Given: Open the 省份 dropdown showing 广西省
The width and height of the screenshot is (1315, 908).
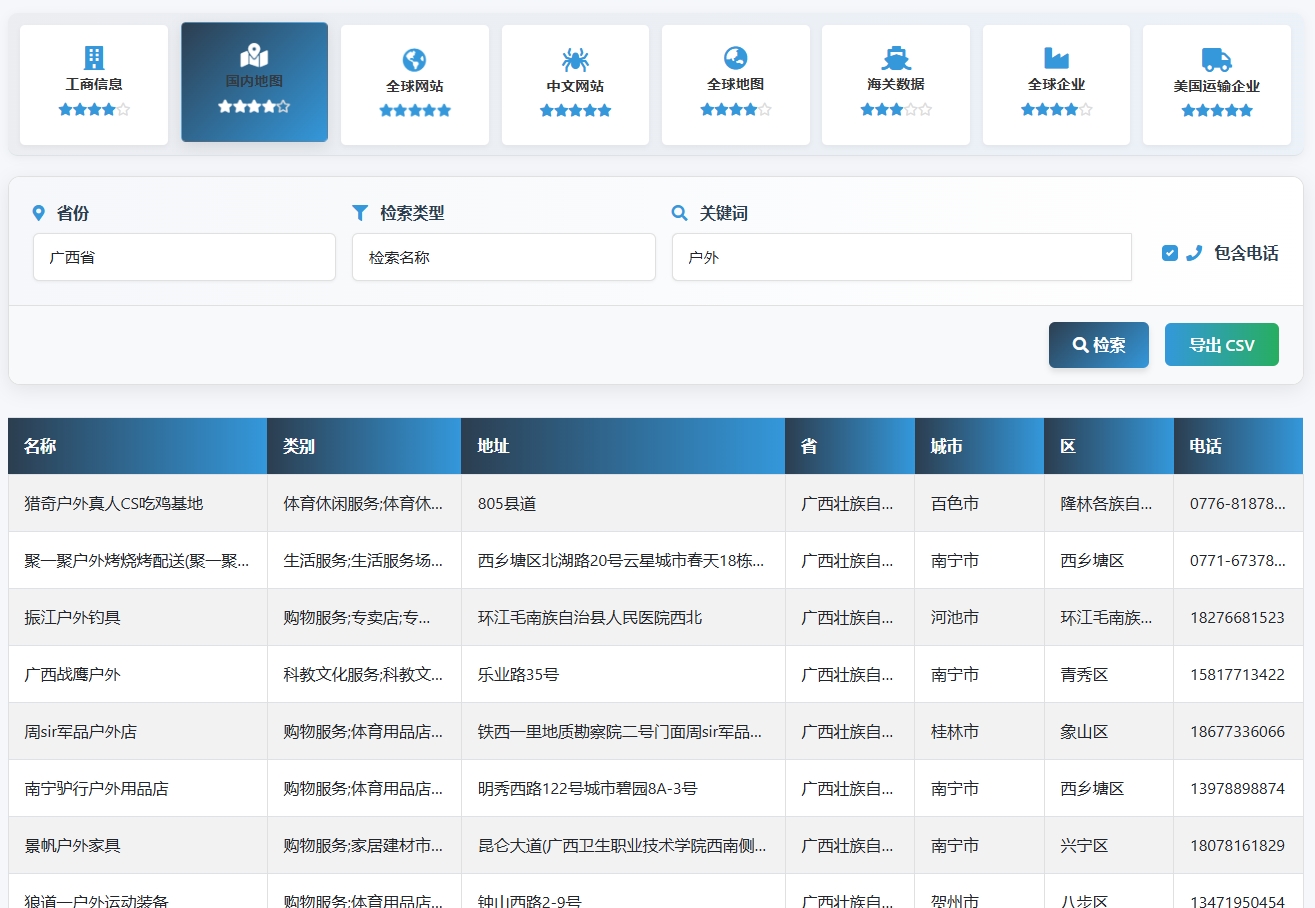Looking at the screenshot, I should pos(184,257).
